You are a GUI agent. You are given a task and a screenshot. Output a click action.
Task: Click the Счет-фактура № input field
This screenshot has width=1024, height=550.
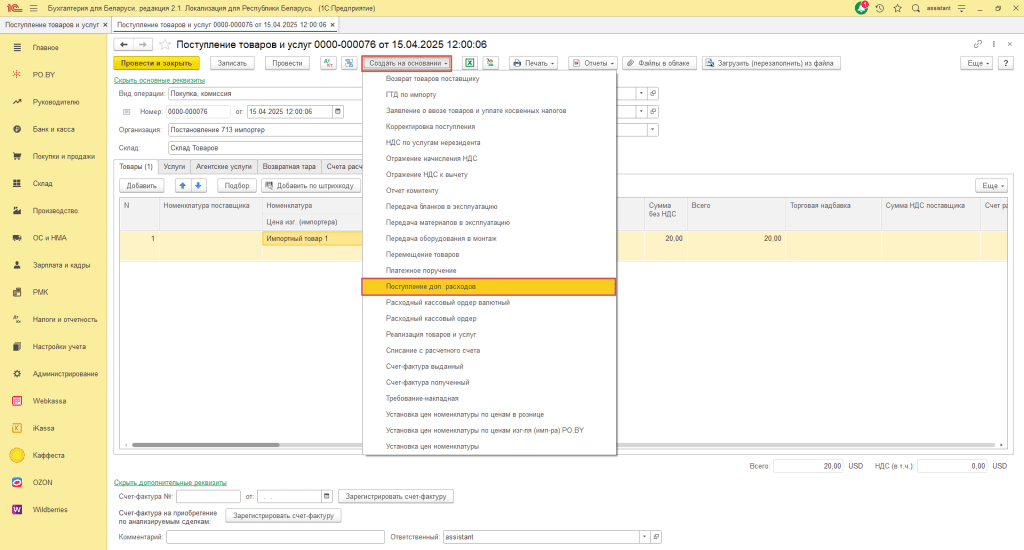(x=208, y=496)
